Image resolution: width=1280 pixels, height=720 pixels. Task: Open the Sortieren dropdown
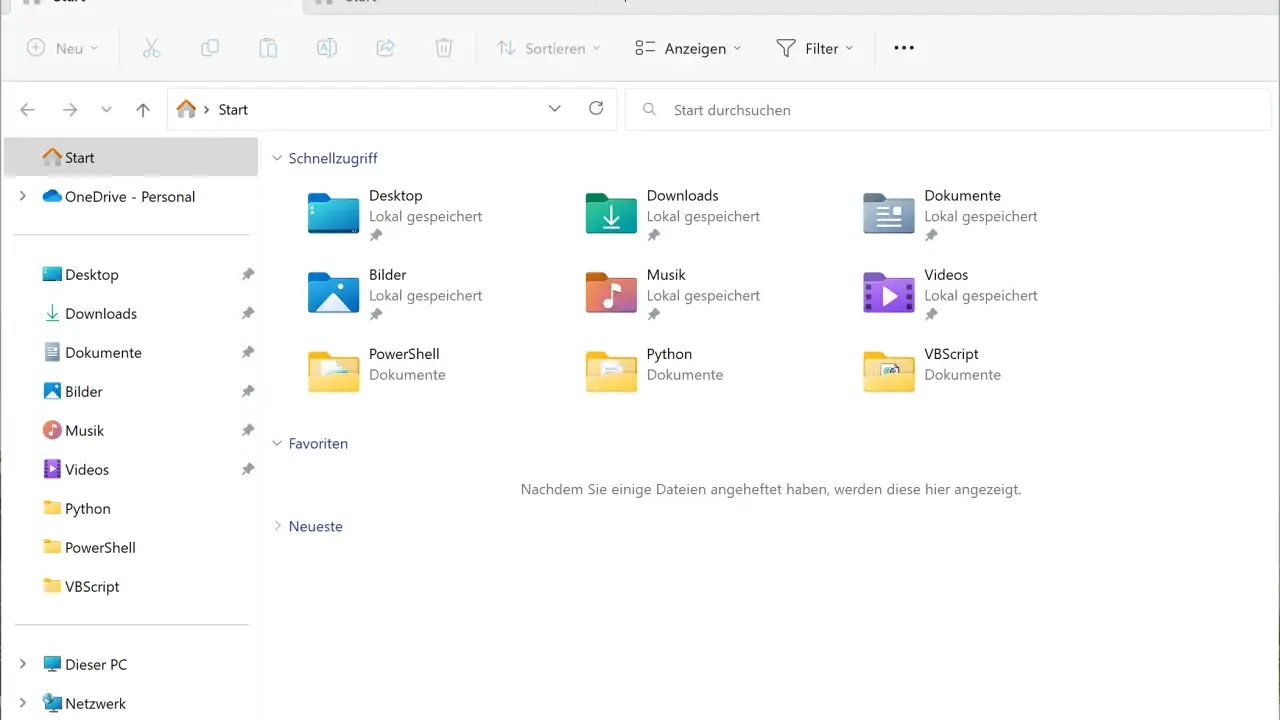click(549, 48)
